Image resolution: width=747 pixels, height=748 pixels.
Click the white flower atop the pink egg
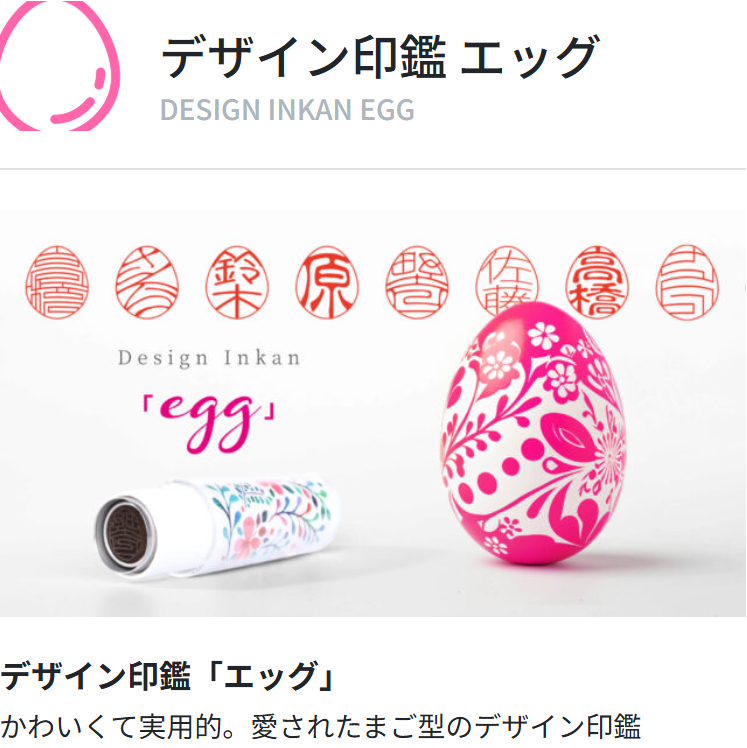tap(544, 334)
